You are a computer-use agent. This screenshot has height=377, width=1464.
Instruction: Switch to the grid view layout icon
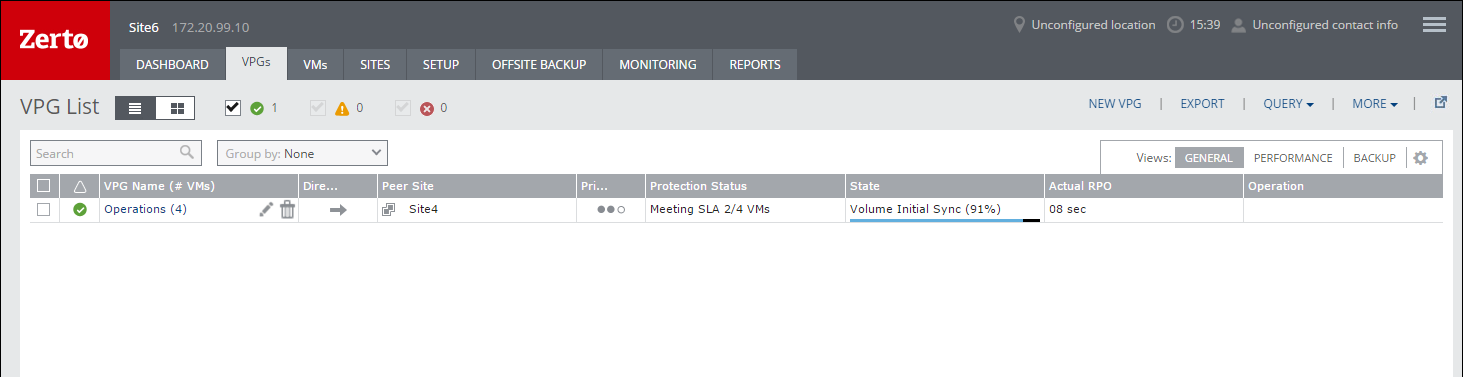176,108
